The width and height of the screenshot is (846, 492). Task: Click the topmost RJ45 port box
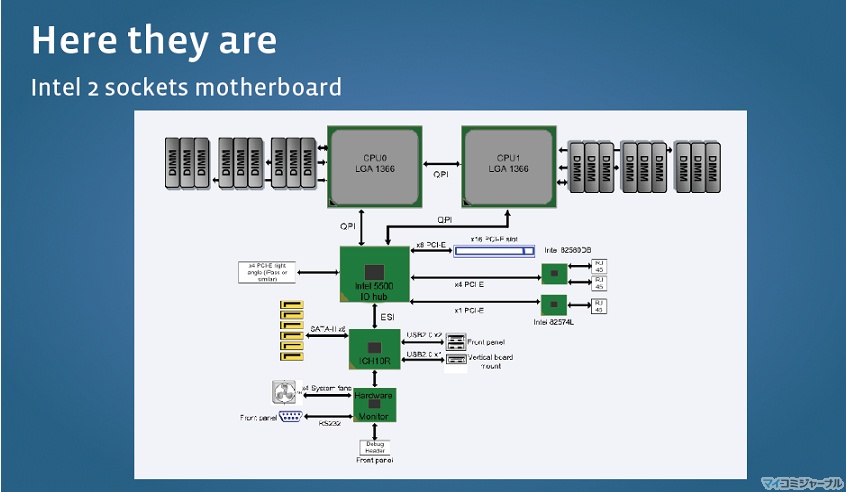(x=599, y=266)
